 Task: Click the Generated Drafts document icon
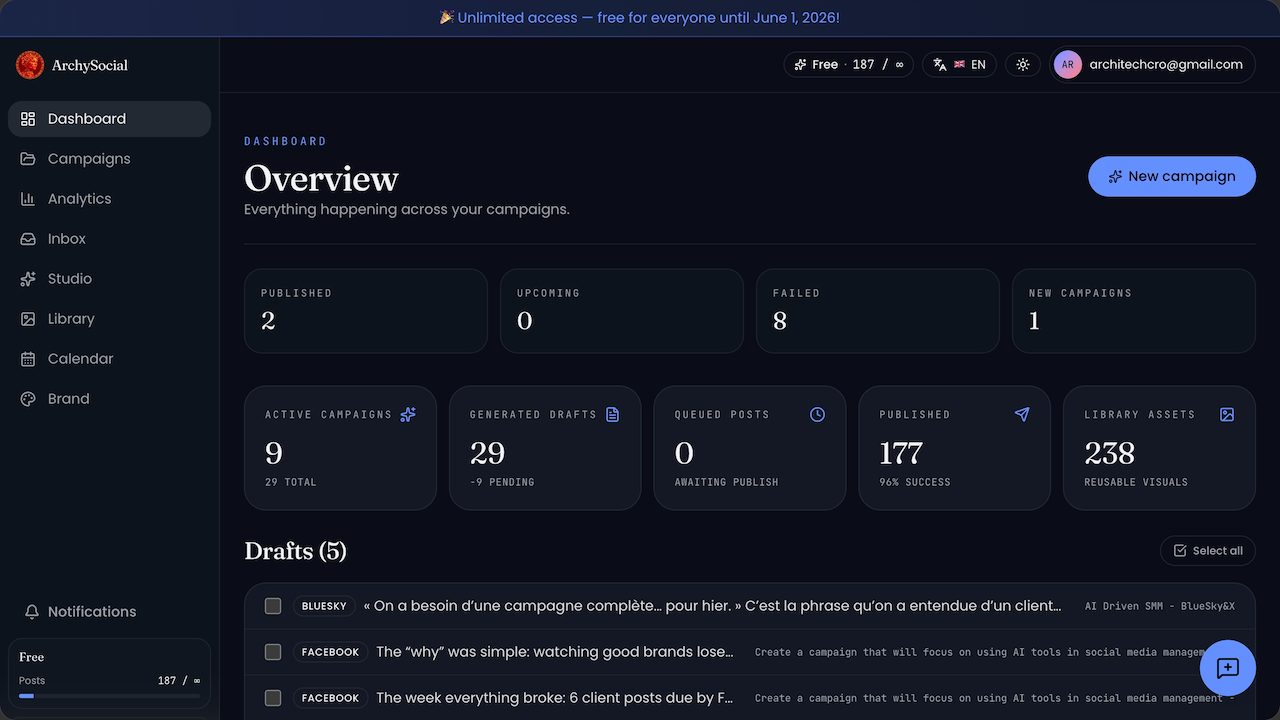613,414
